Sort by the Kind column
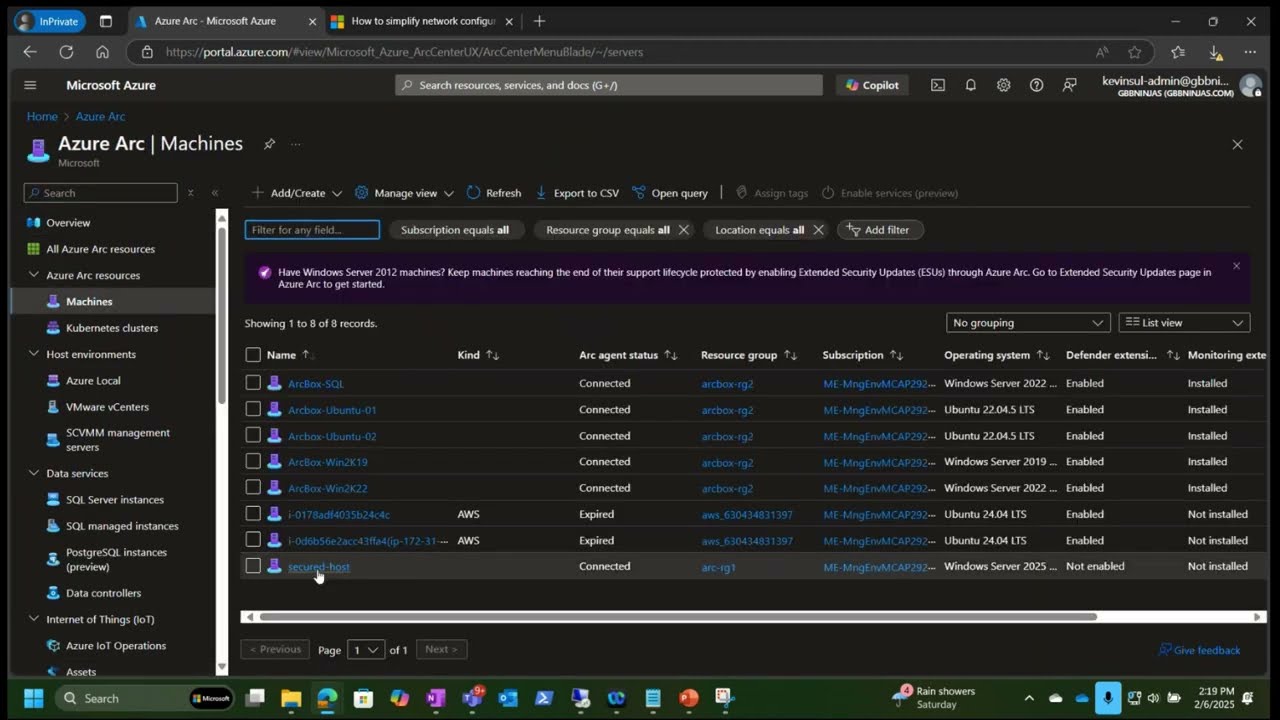This screenshot has width=1280, height=720. pyautogui.click(x=478, y=355)
